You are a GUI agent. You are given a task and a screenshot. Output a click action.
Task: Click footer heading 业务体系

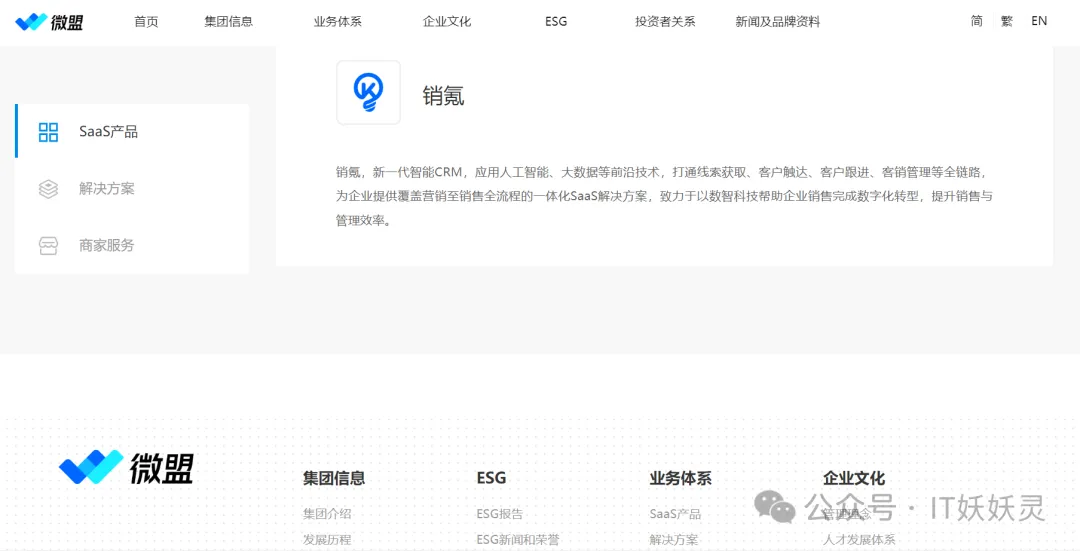point(681,478)
